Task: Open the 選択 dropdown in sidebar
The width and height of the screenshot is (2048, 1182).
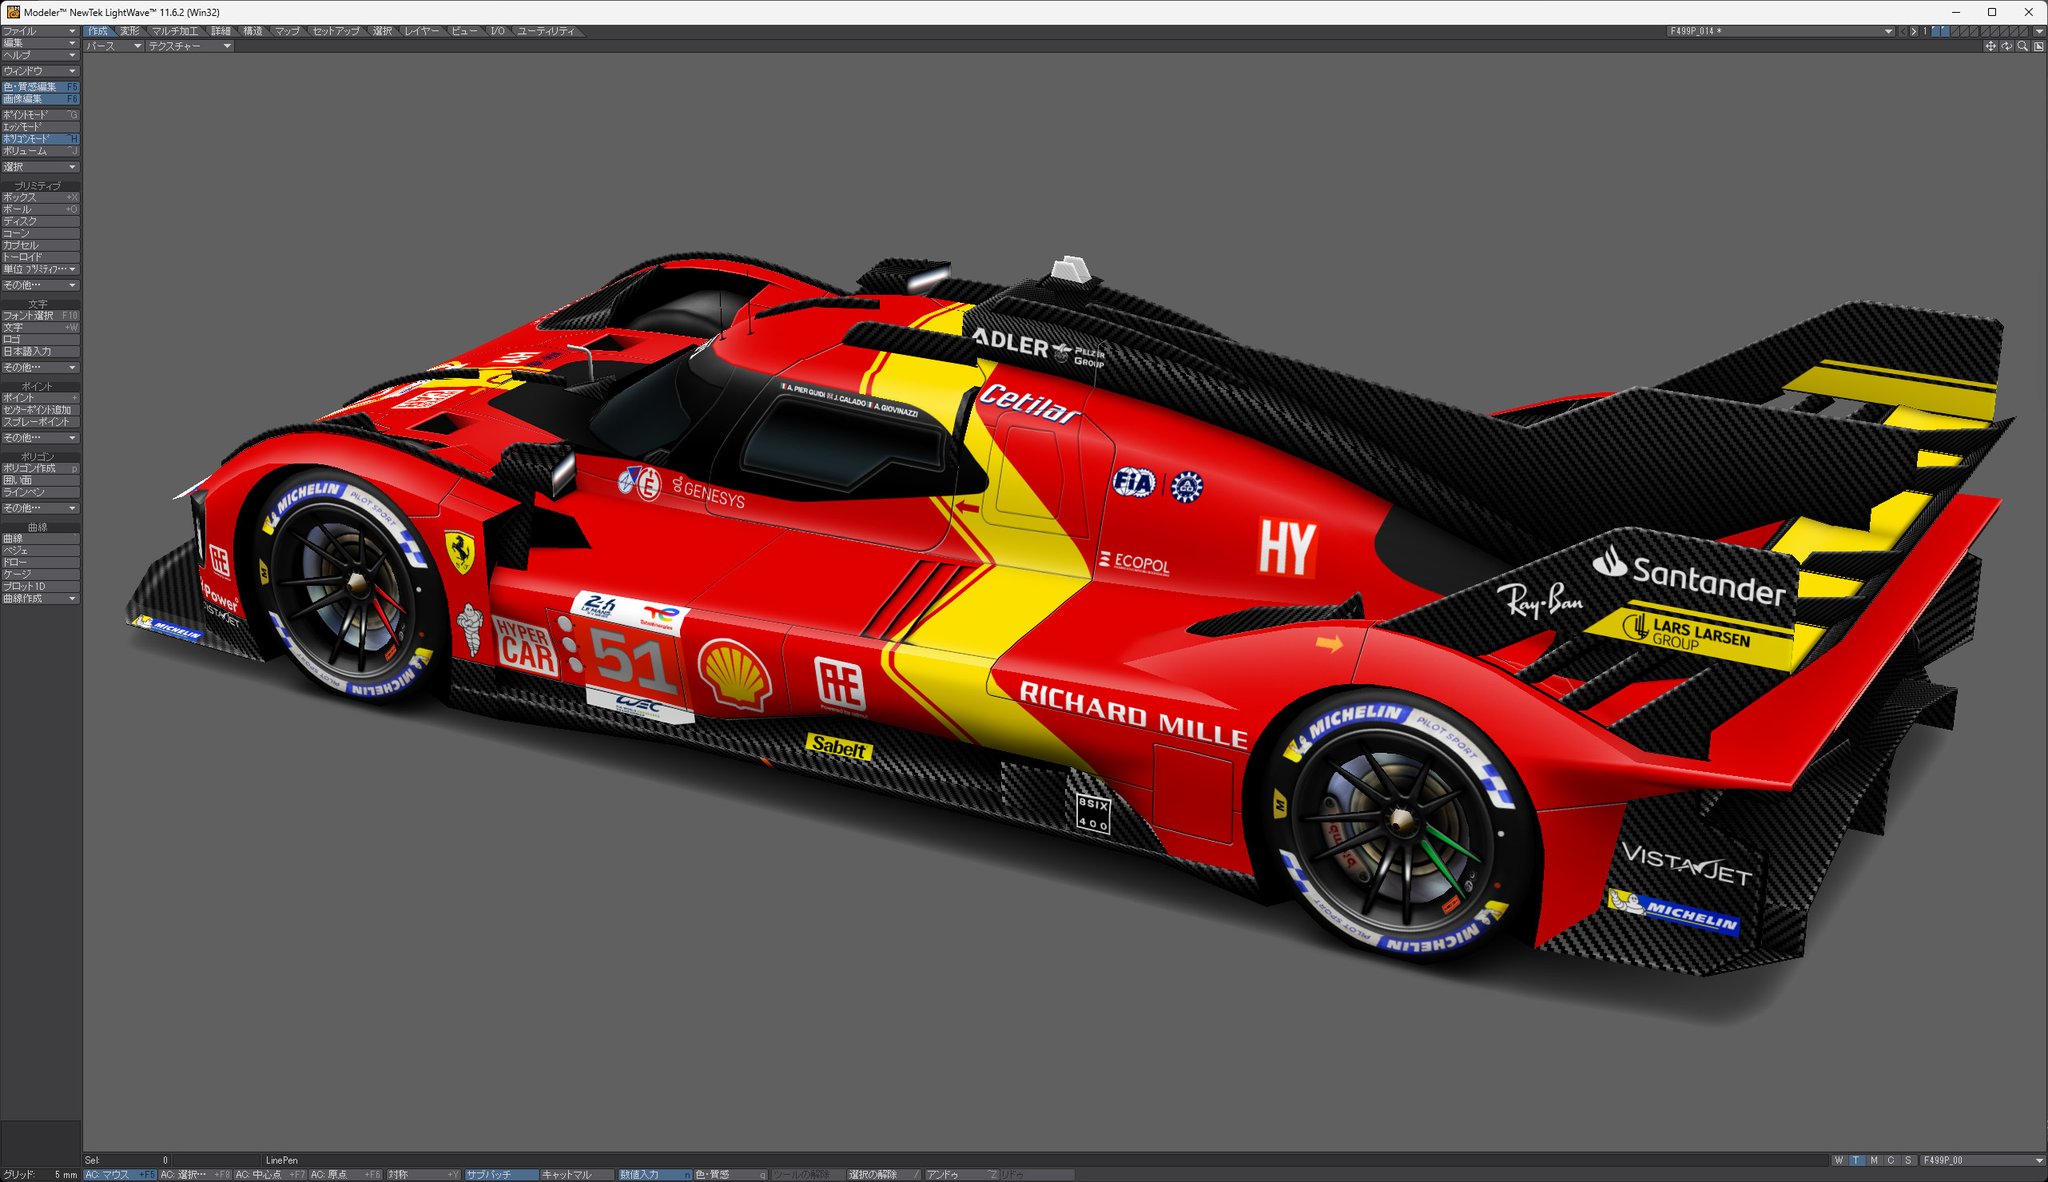Action: pyautogui.click(x=40, y=167)
